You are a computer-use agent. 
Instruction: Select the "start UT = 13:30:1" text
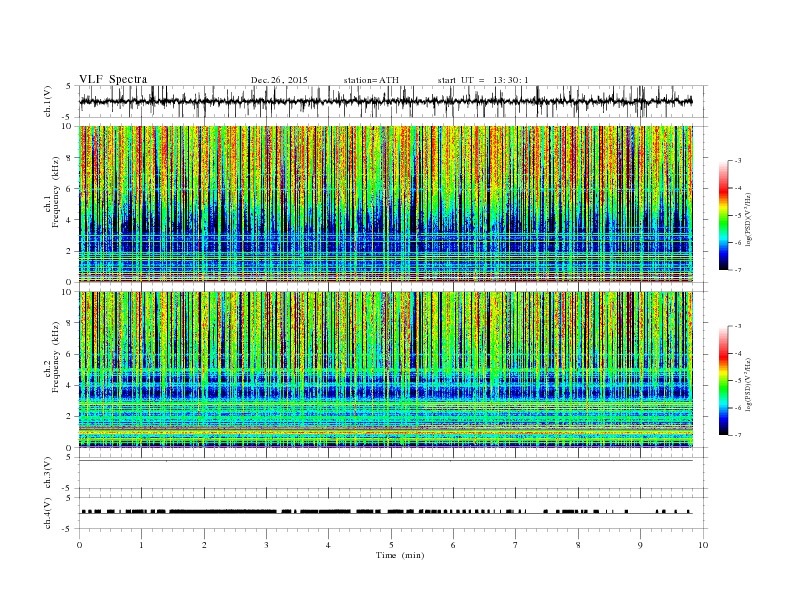(483, 80)
